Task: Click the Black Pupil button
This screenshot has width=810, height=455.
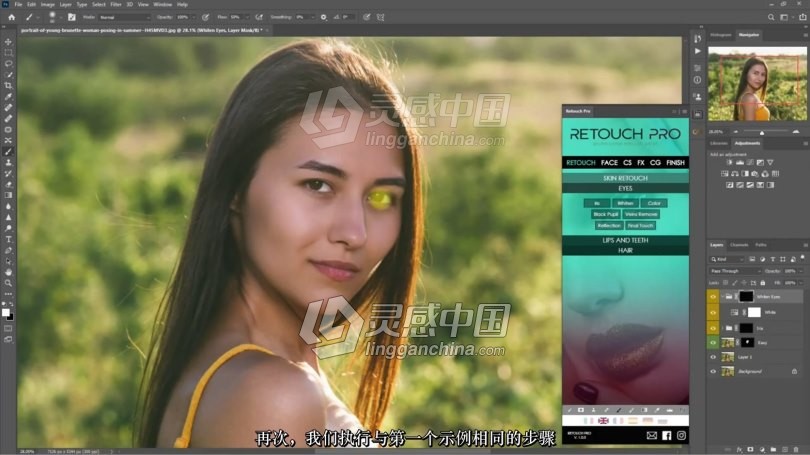Action: pos(605,214)
